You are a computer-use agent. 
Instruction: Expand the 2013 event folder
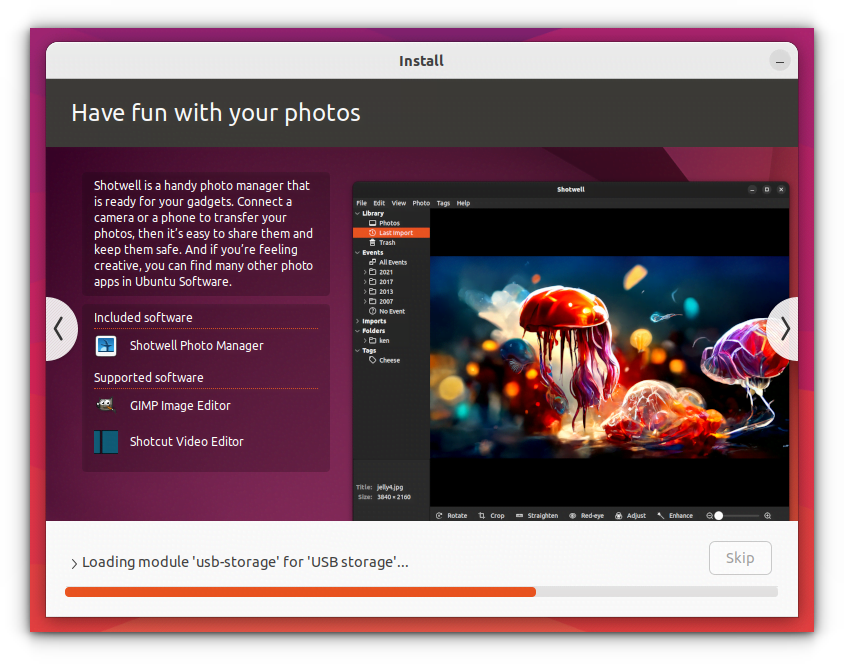pyautogui.click(x=365, y=292)
